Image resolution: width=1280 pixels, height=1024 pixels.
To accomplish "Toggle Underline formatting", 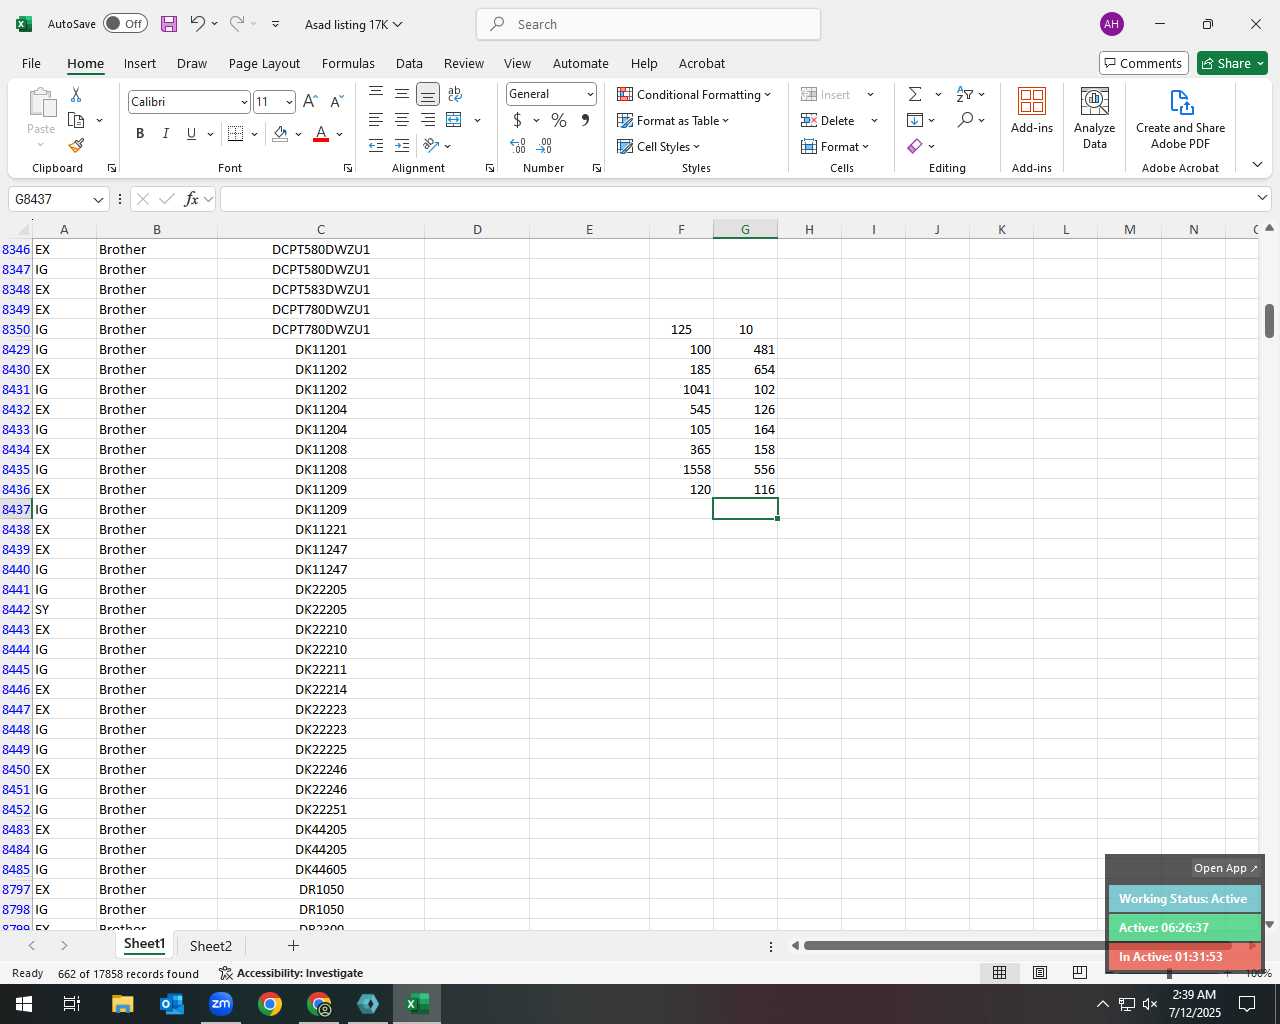I will (191, 134).
